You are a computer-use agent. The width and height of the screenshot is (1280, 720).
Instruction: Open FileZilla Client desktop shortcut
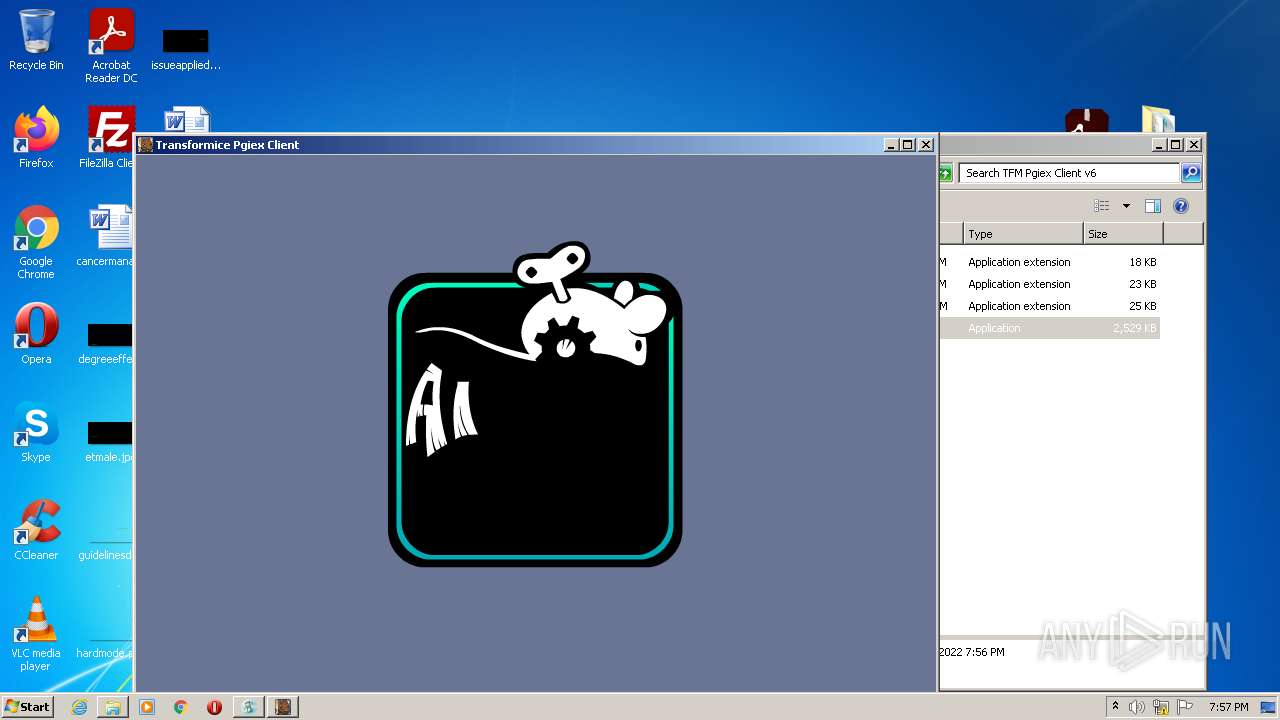click(108, 138)
